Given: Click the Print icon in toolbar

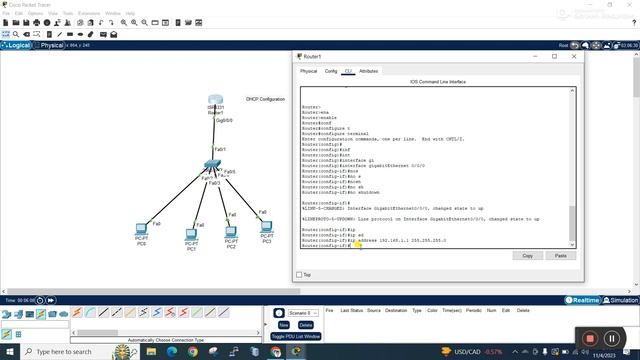Looking at the screenshot, I should (37, 23).
